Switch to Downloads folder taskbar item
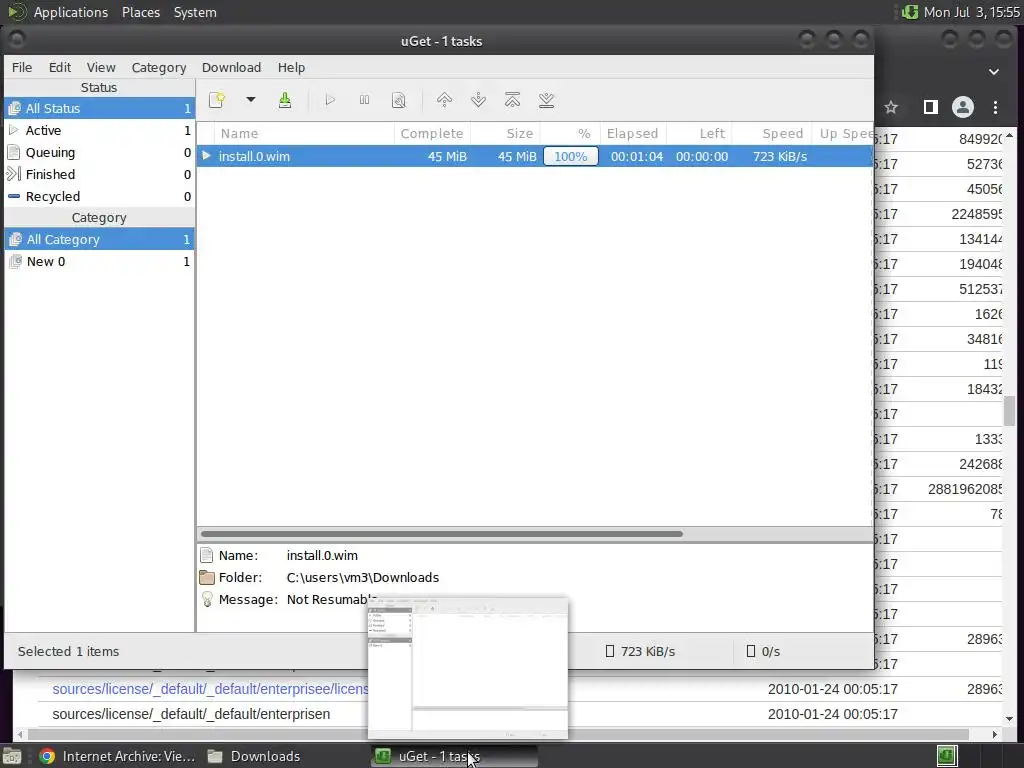This screenshot has height=768, width=1024. coord(253,756)
